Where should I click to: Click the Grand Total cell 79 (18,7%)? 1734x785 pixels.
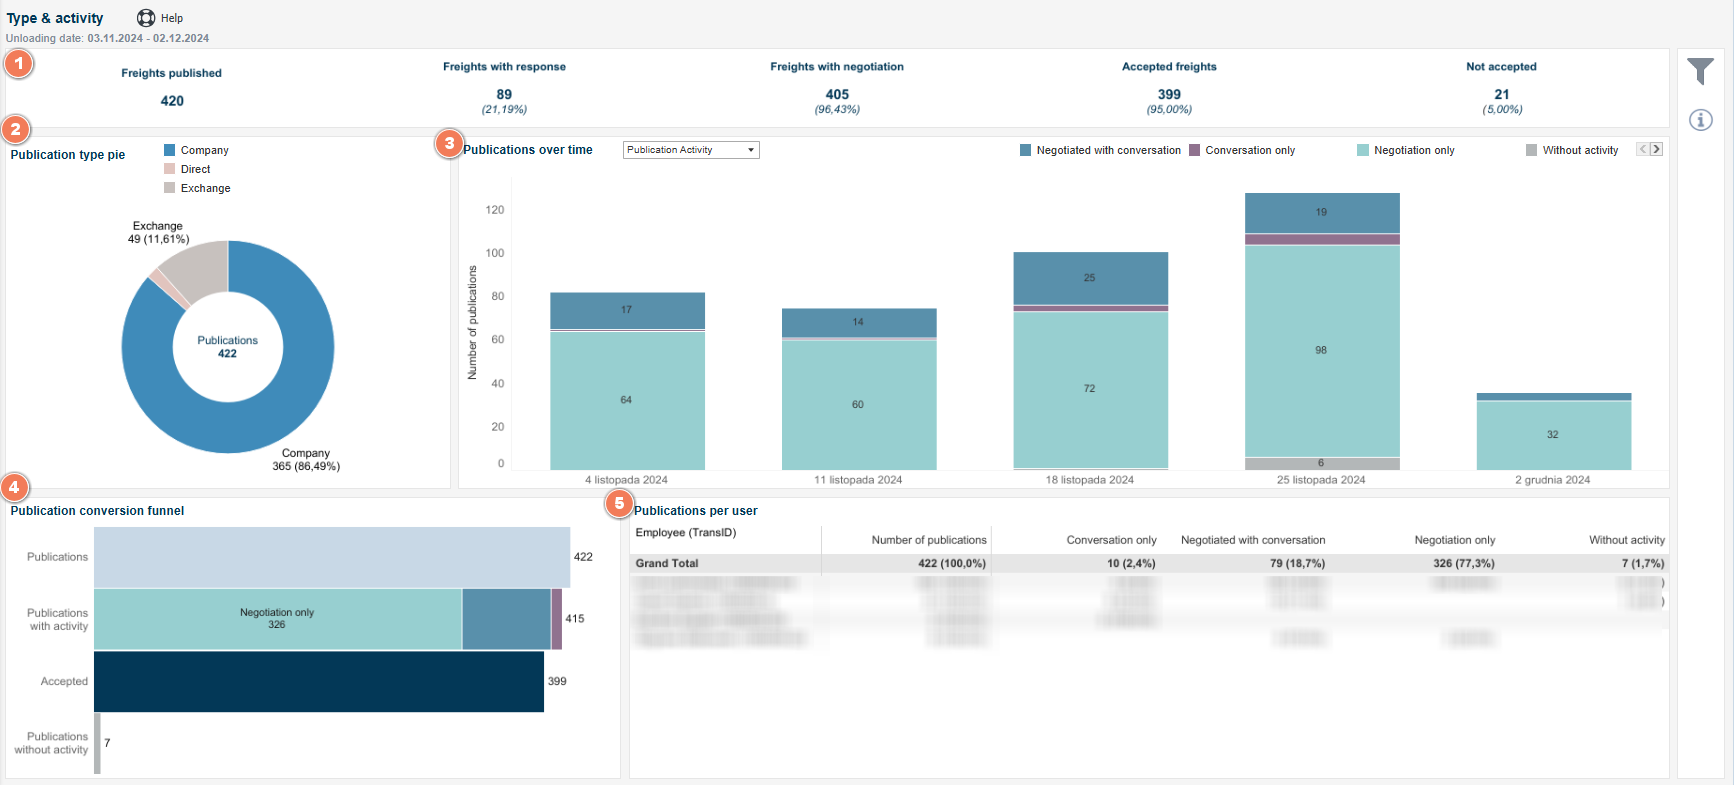pos(1298,564)
